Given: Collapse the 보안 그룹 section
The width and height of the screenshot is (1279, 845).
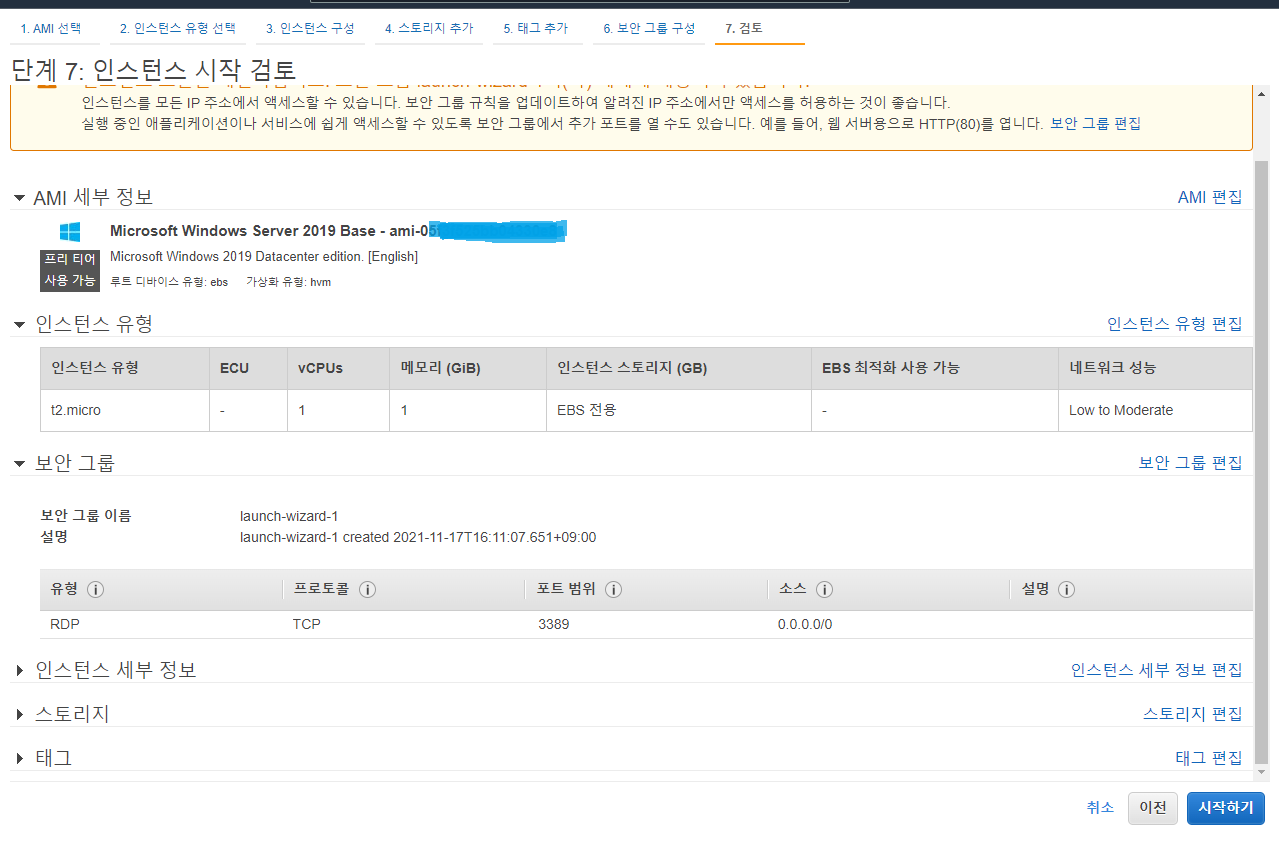Looking at the screenshot, I should click(19, 463).
